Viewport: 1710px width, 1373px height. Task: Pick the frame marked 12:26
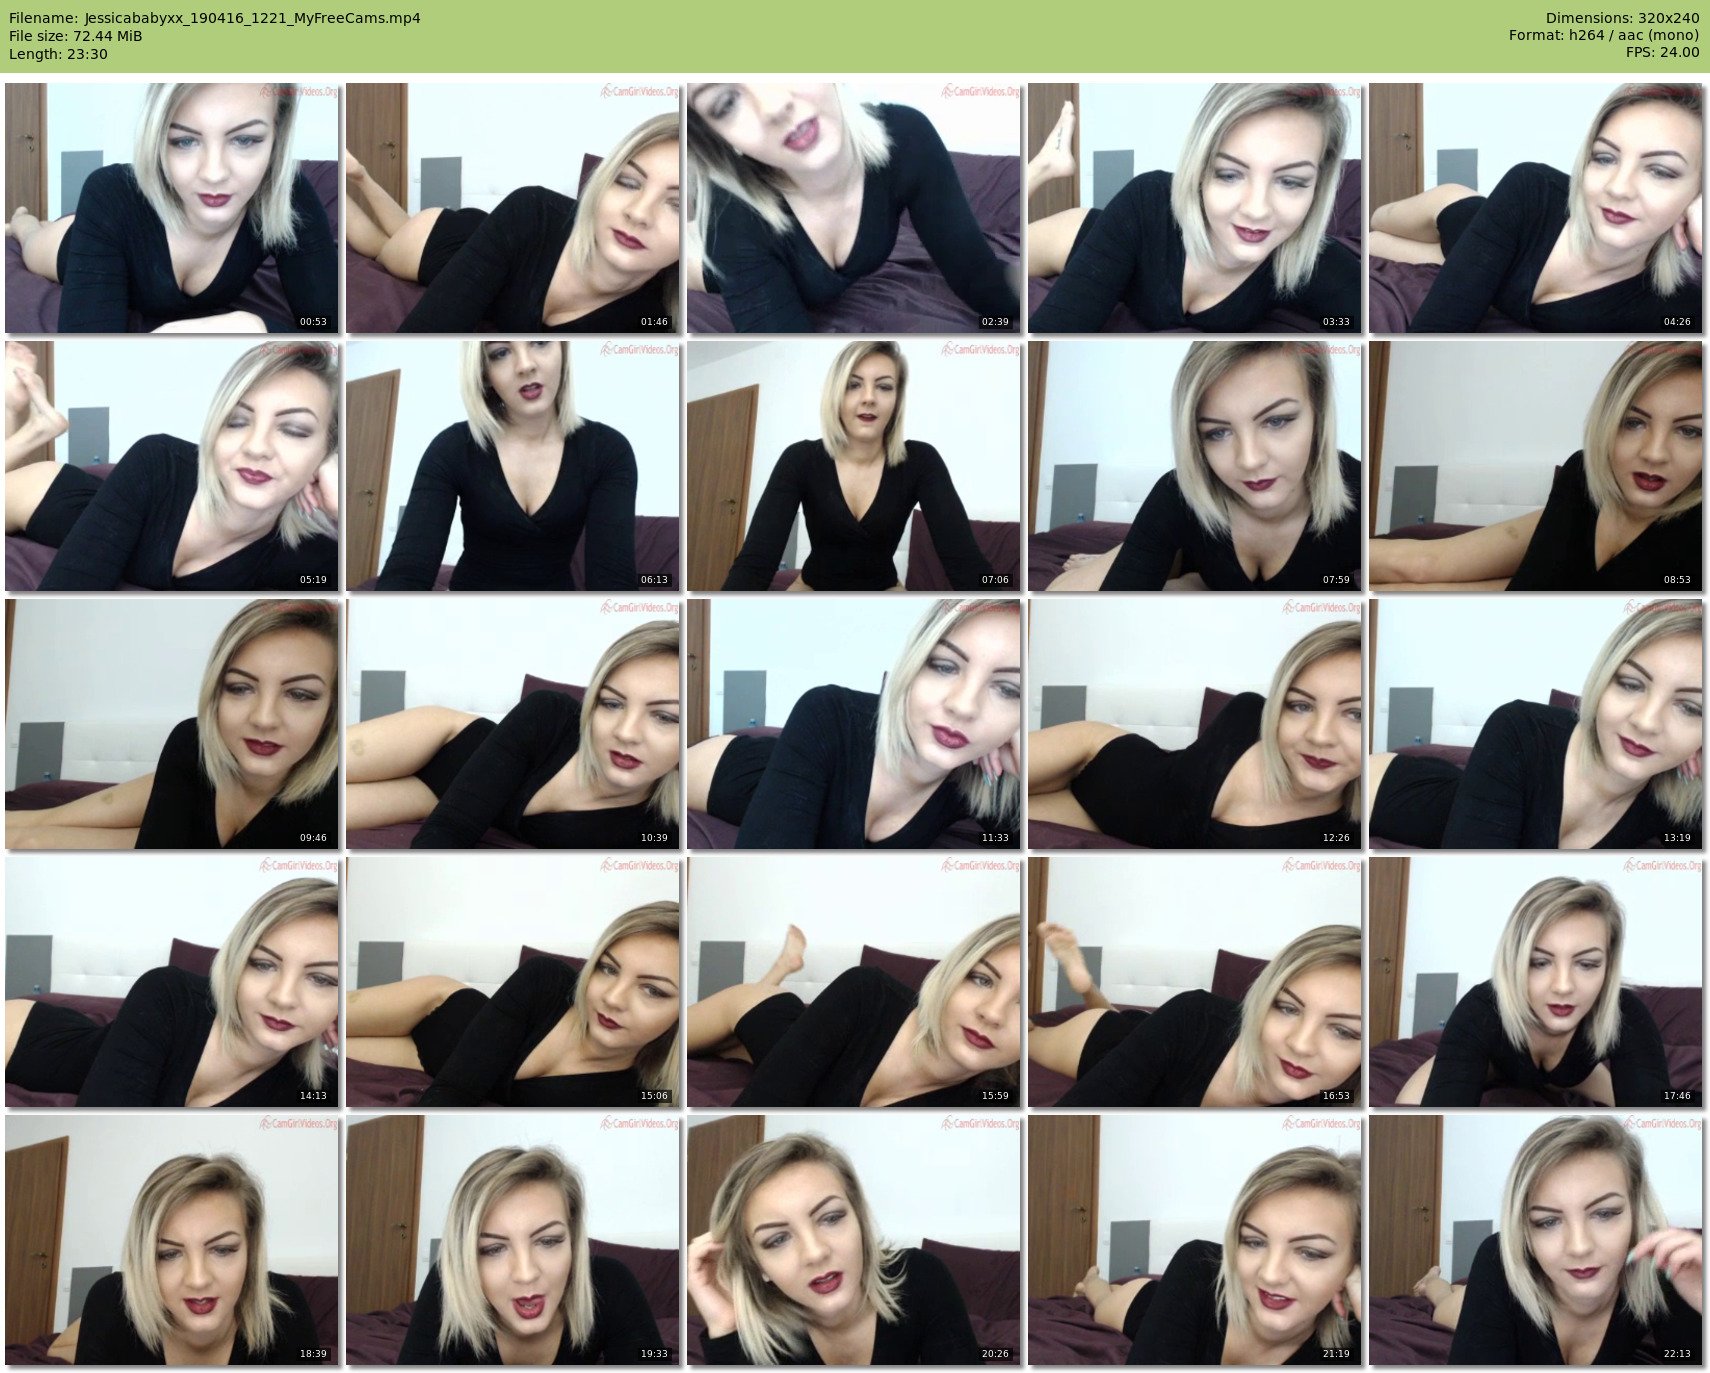[1195, 724]
